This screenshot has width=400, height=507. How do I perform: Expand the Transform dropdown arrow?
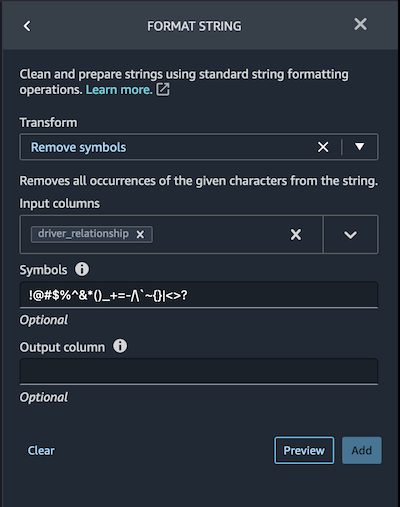(359, 147)
